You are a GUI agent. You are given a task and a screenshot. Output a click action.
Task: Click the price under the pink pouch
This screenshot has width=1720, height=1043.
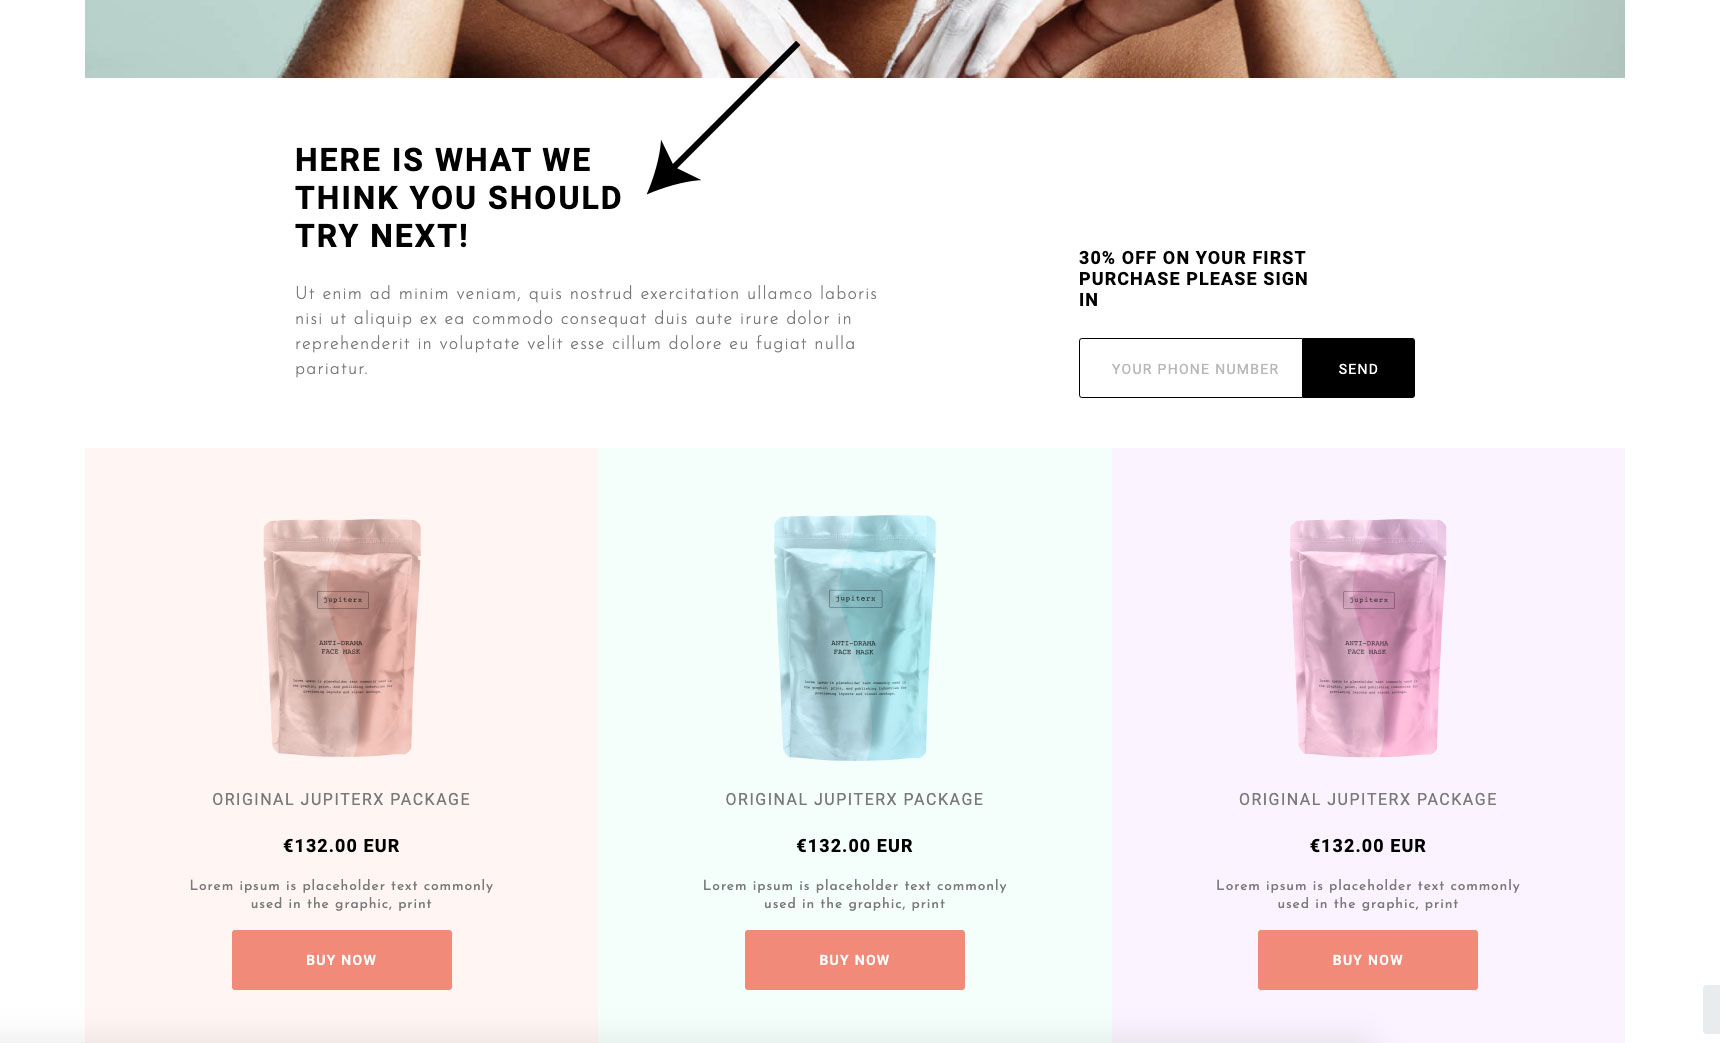(x=1368, y=846)
